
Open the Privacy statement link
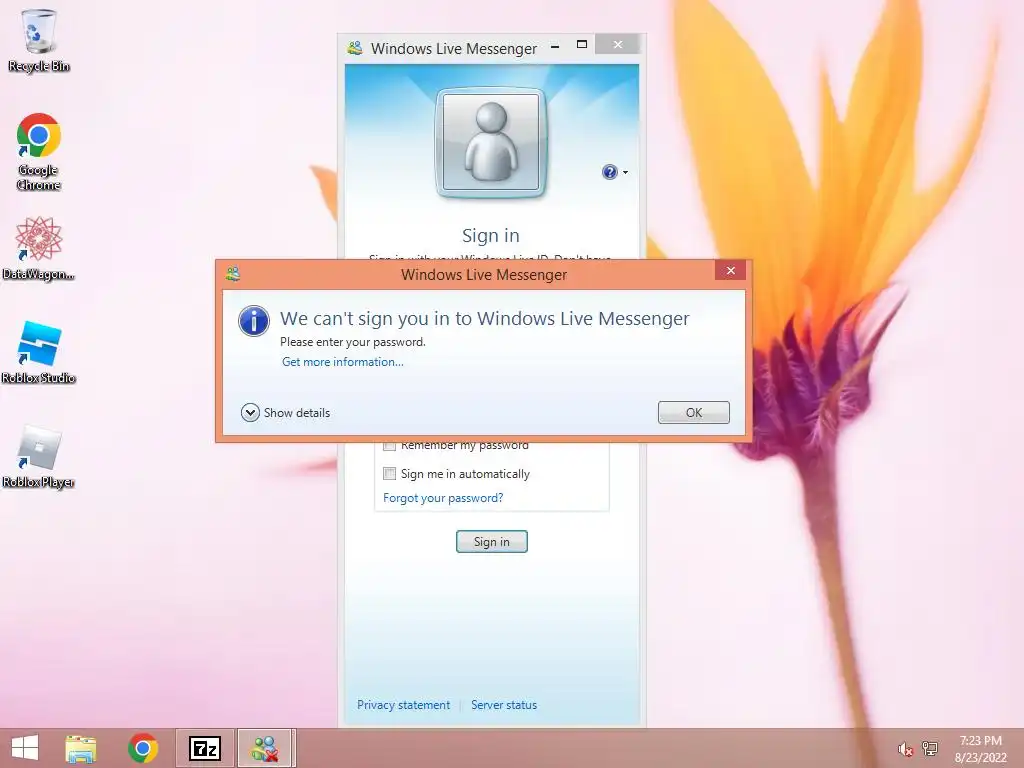(x=404, y=705)
